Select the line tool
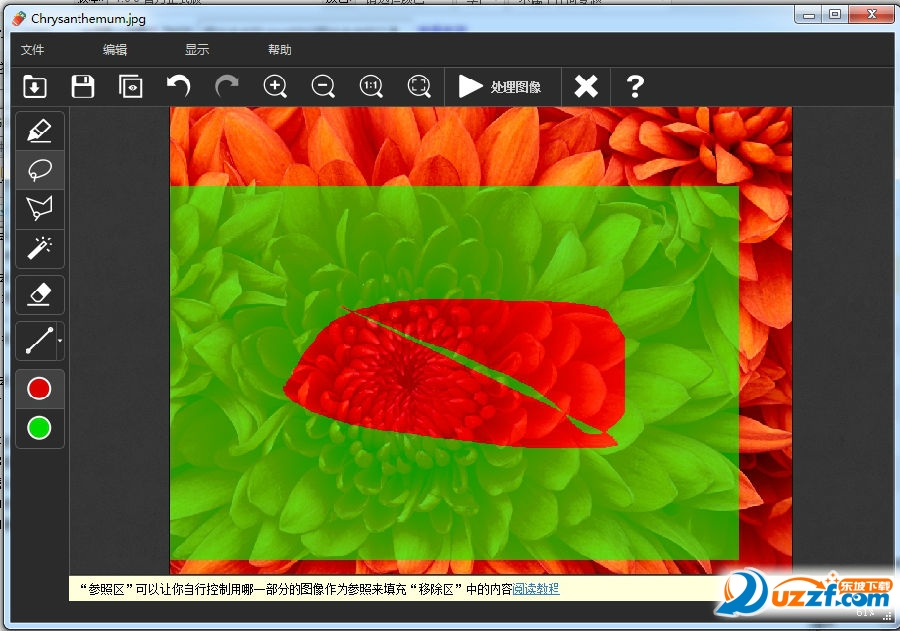Image resolution: width=900 pixels, height=631 pixels. pos(37,341)
